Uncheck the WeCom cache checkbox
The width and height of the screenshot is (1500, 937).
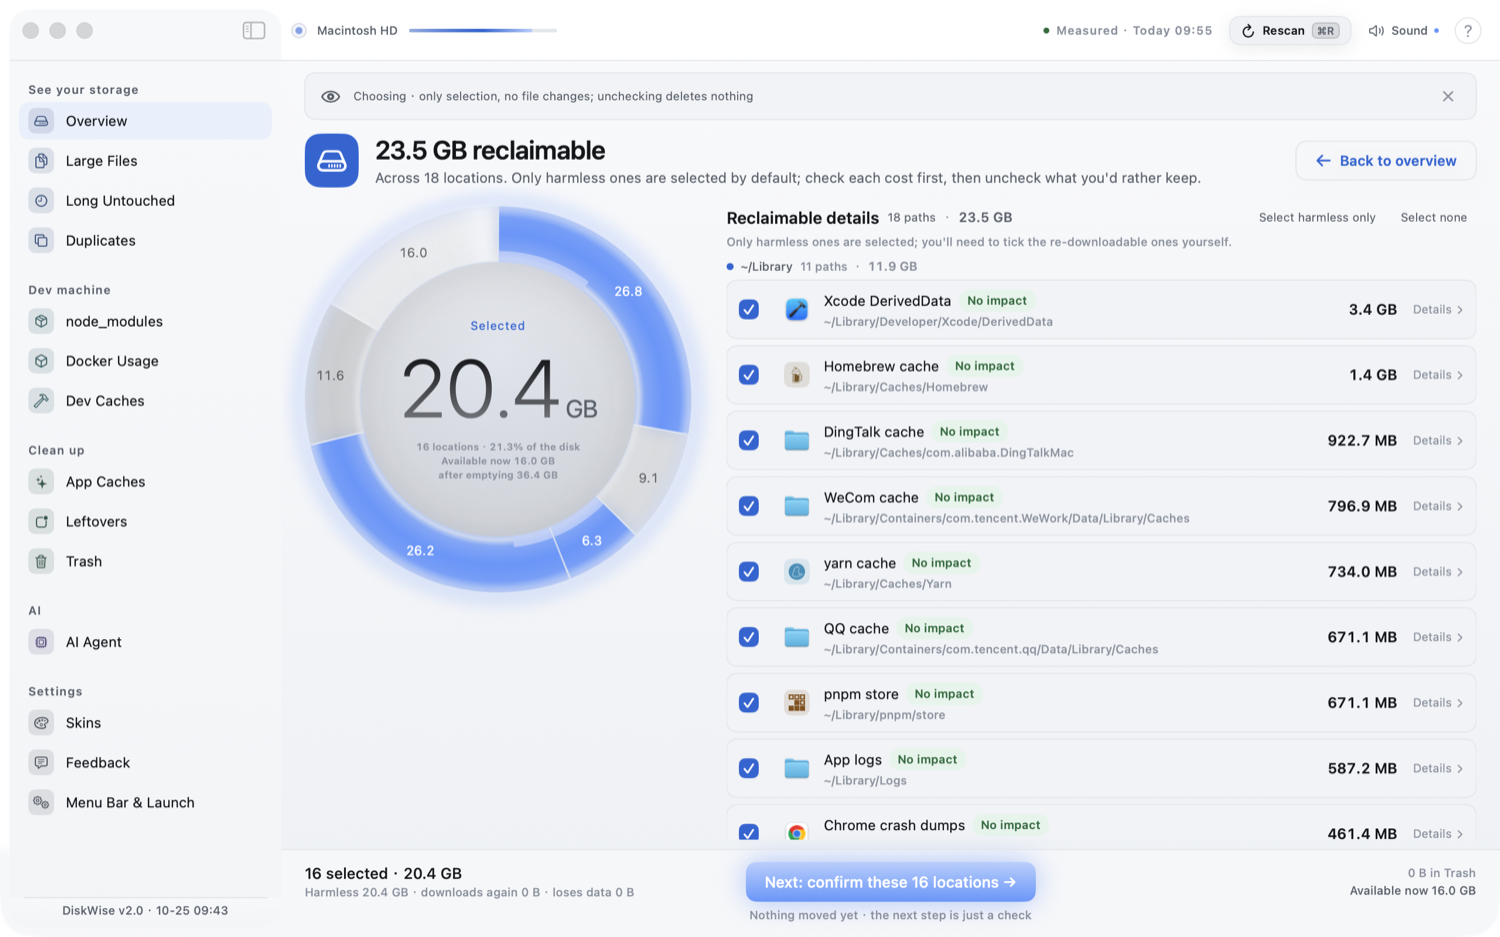coord(748,506)
